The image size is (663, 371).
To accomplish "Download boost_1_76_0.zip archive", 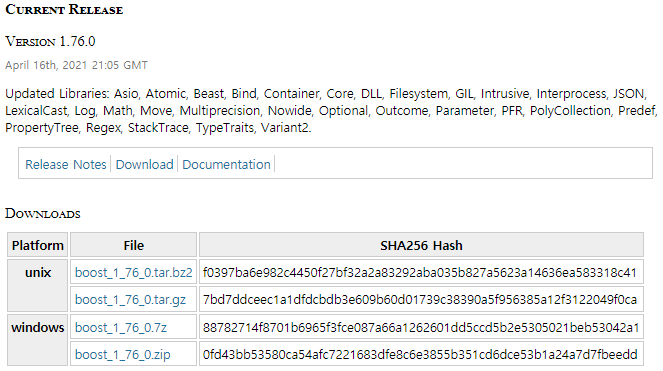I will point(123,355).
